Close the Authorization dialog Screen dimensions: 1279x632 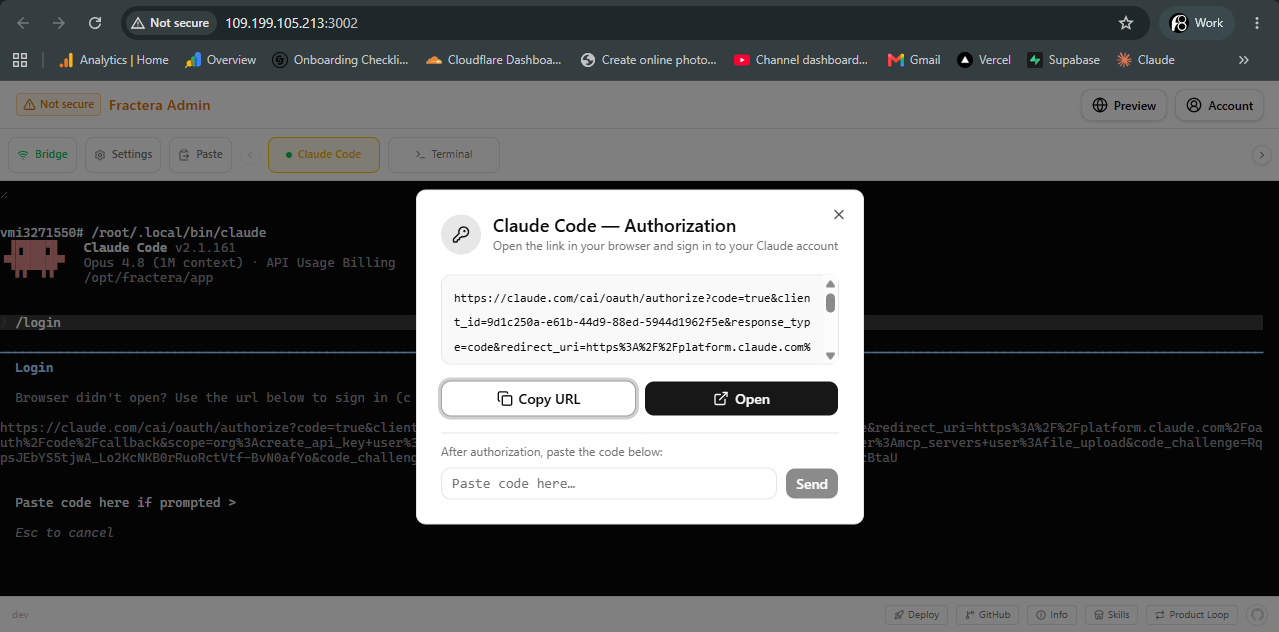[x=839, y=214]
